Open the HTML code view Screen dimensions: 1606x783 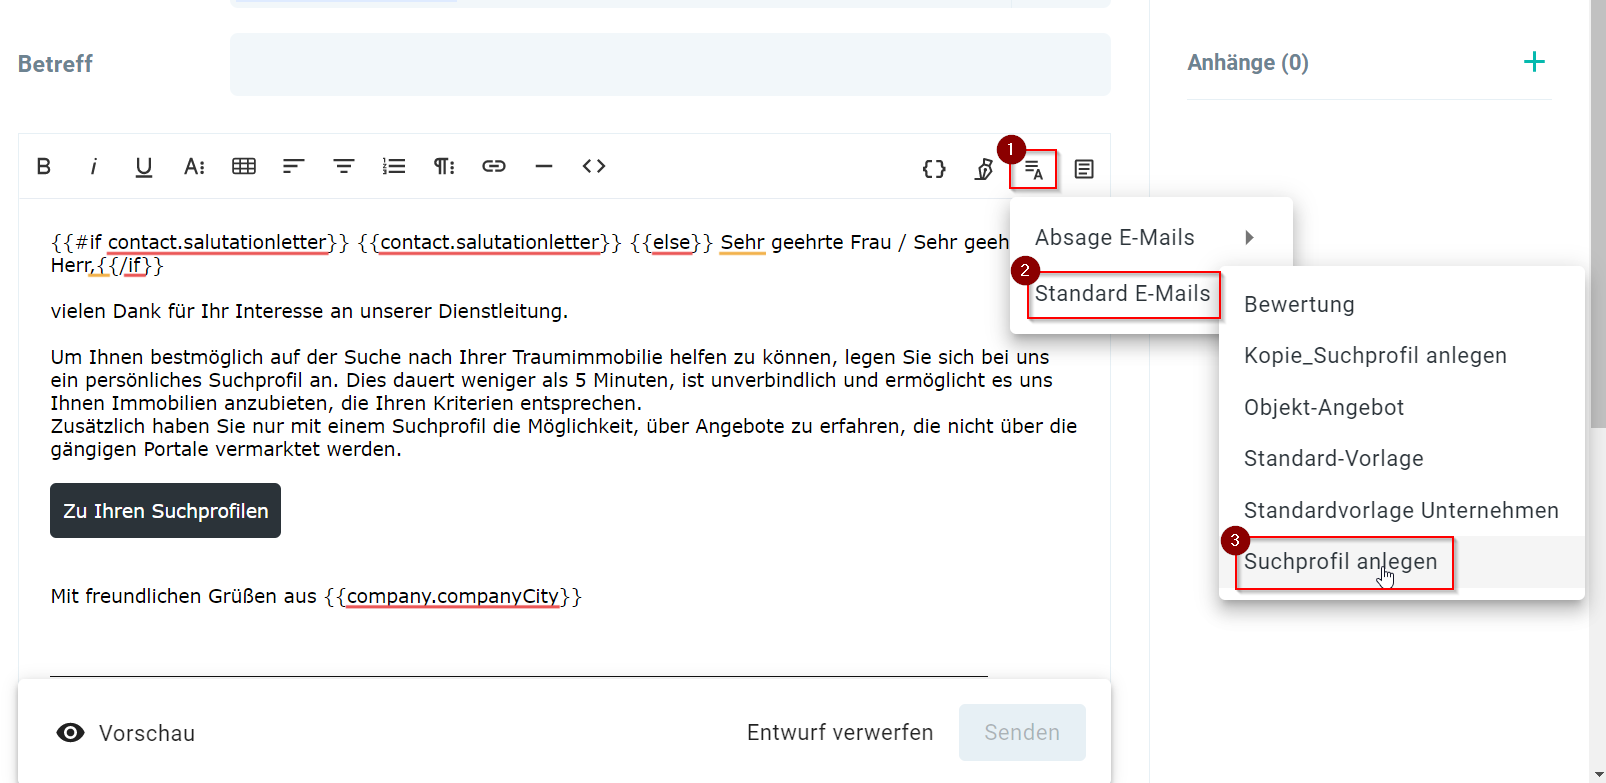click(594, 167)
